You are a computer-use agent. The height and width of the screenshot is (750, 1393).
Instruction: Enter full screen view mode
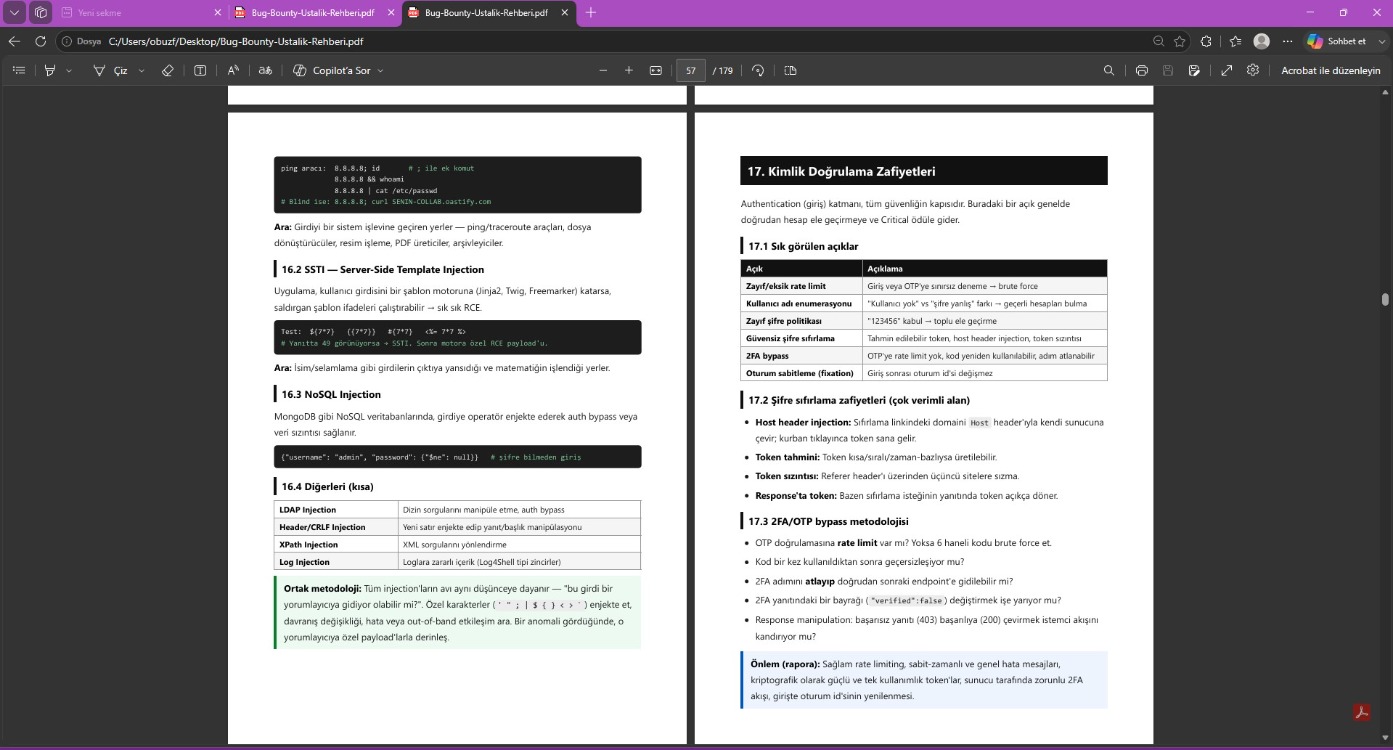pos(1227,70)
